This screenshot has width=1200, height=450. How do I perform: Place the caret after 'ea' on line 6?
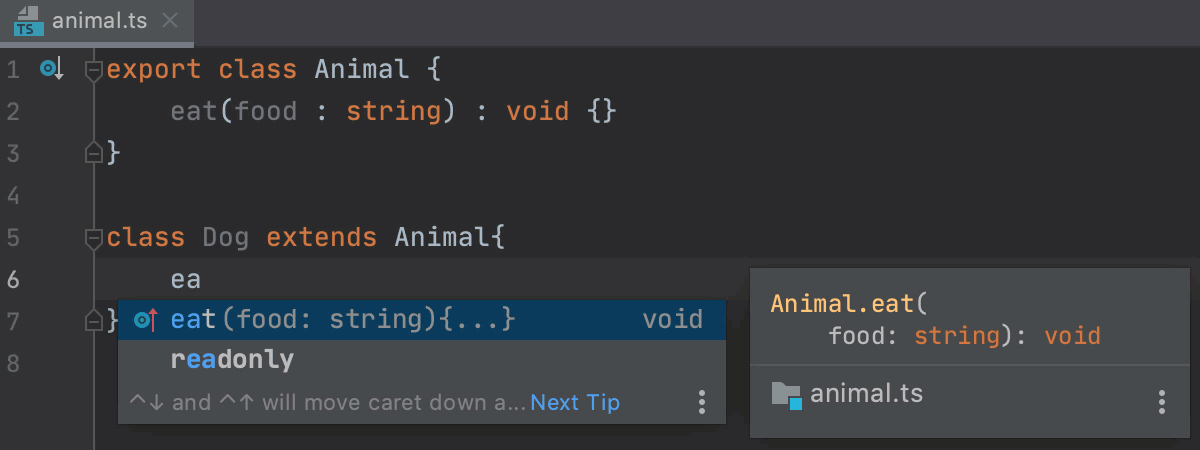(x=202, y=279)
